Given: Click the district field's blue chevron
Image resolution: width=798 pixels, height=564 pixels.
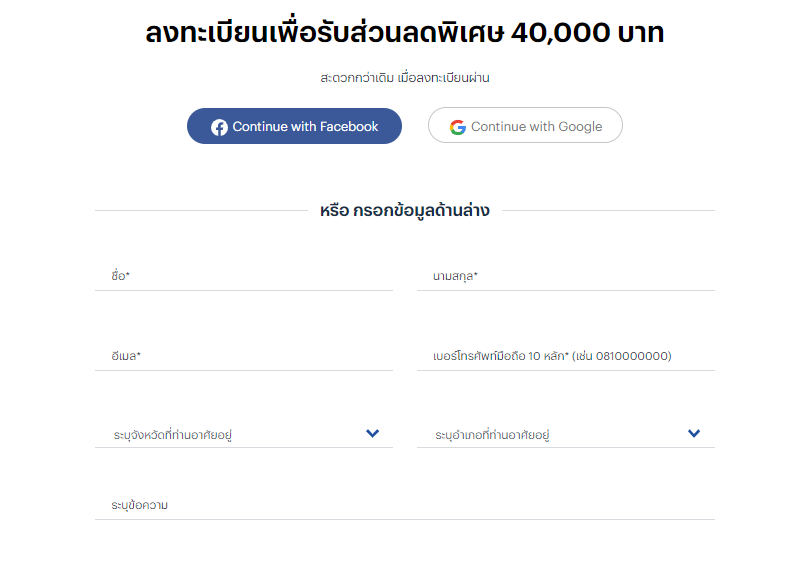Looking at the screenshot, I should [694, 433].
